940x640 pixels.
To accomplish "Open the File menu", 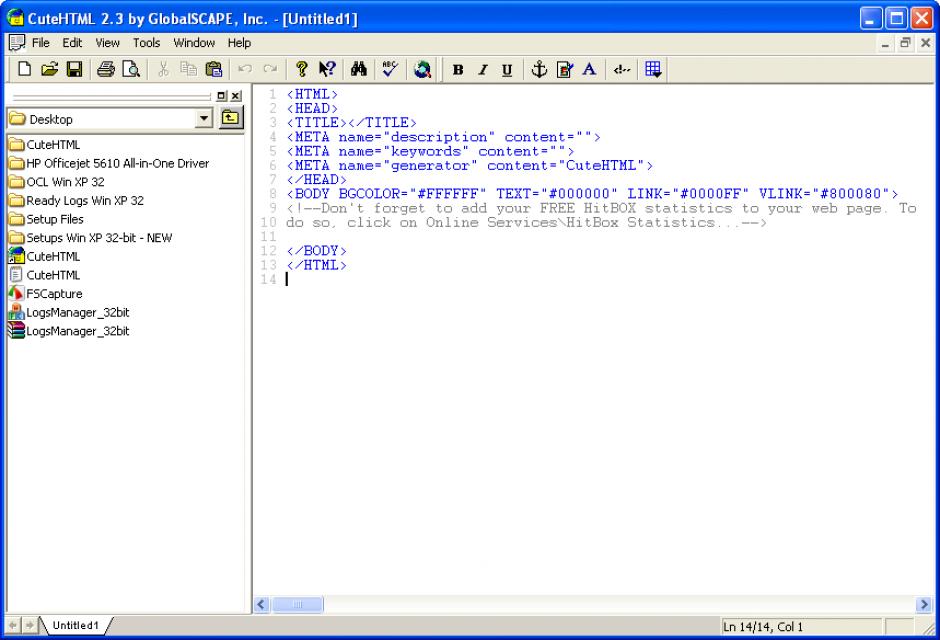I will pos(41,43).
